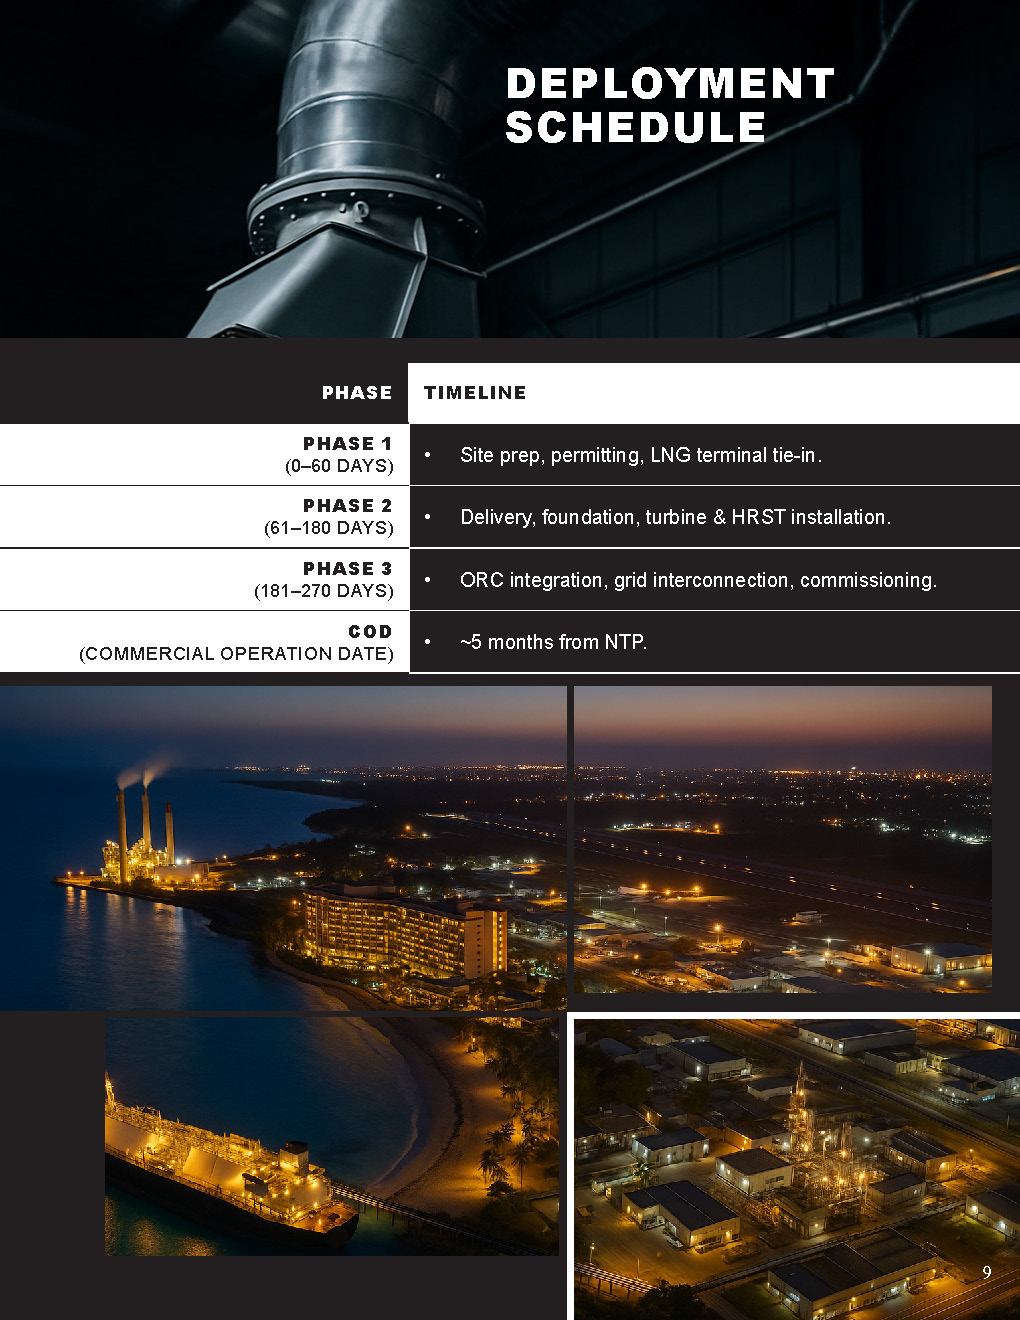
Task: Click the industrial facility aerial photo
Action: (x=797, y=1170)
